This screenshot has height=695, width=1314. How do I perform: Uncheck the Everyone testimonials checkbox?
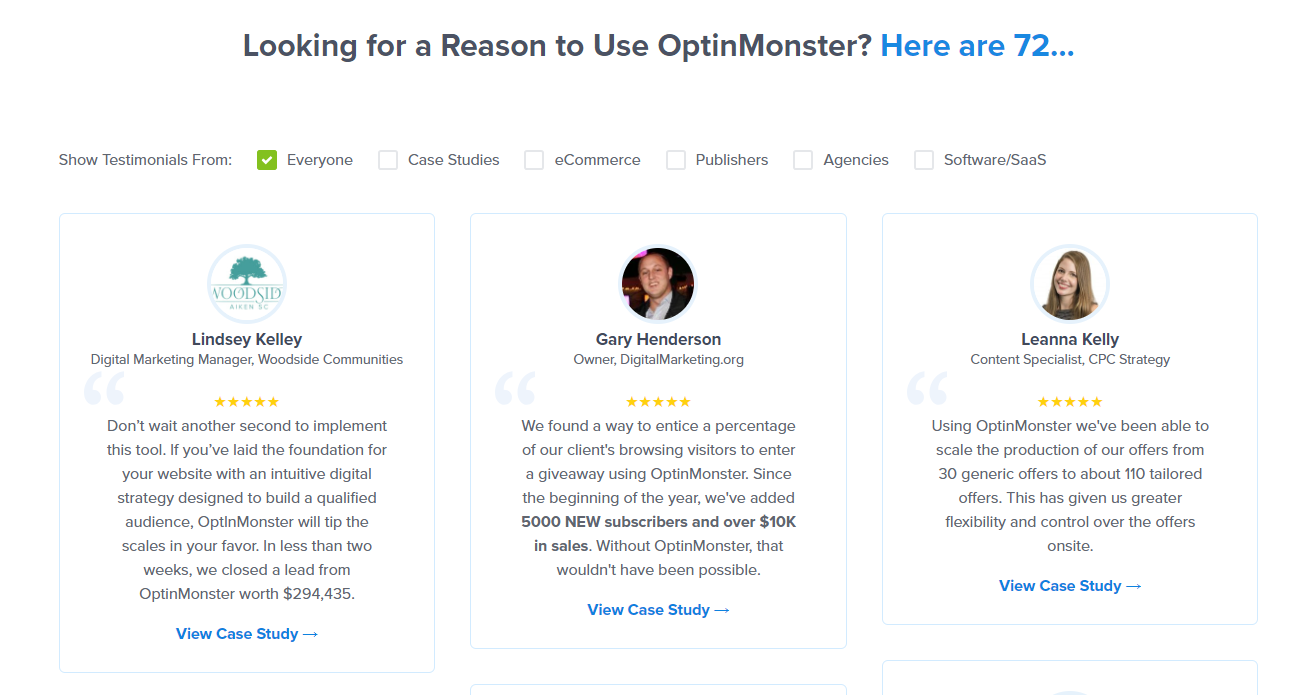pyautogui.click(x=267, y=160)
